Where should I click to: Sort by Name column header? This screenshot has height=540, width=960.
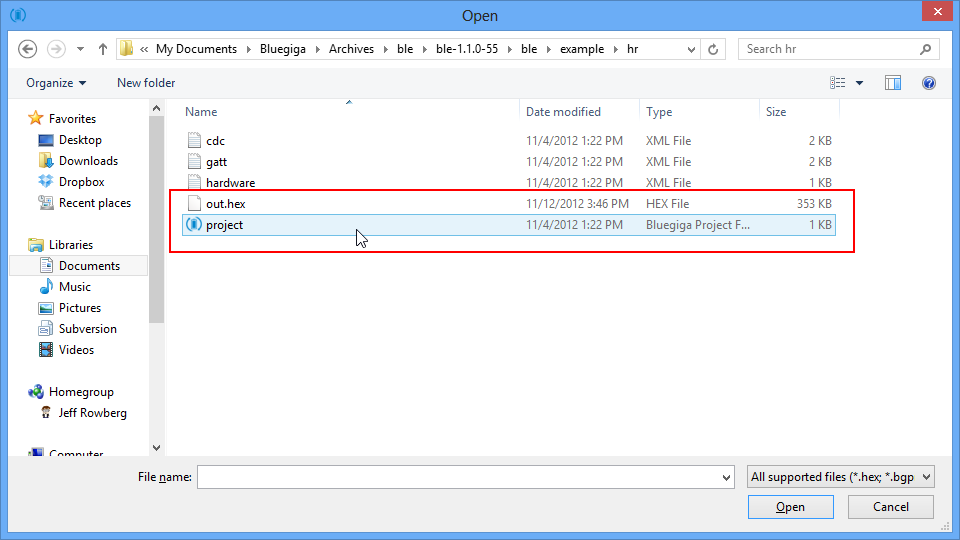coord(201,112)
